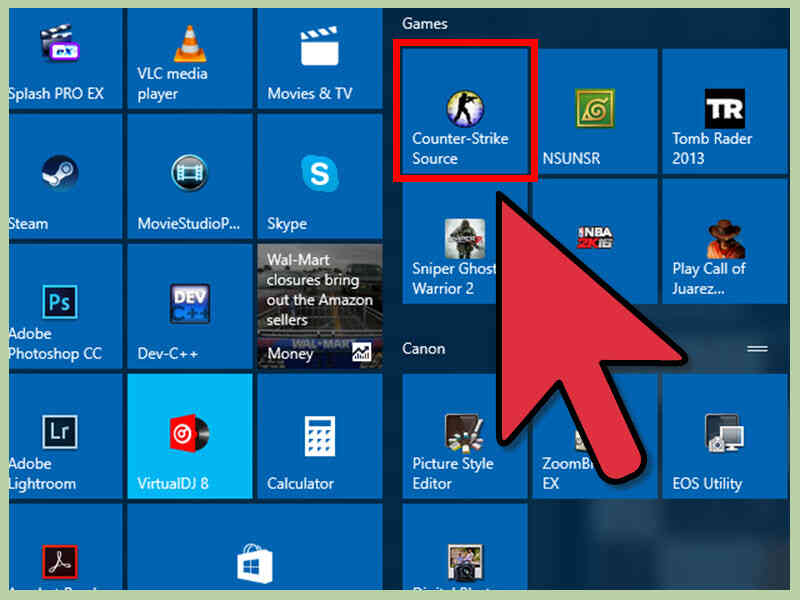The image size is (800, 600).
Task: Launch Dev-C++ tile
Action: 190,306
